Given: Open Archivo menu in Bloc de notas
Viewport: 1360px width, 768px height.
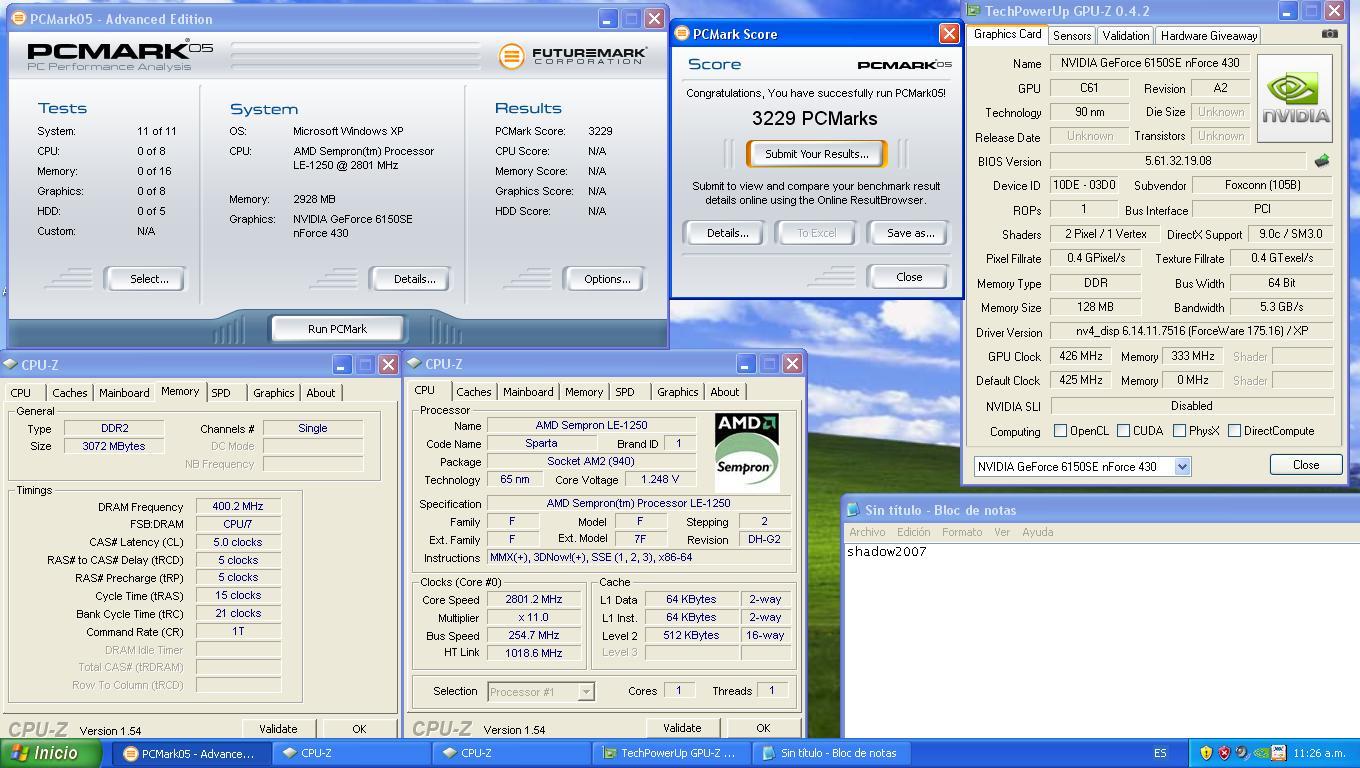Looking at the screenshot, I should pyautogui.click(x=867, y=532).
